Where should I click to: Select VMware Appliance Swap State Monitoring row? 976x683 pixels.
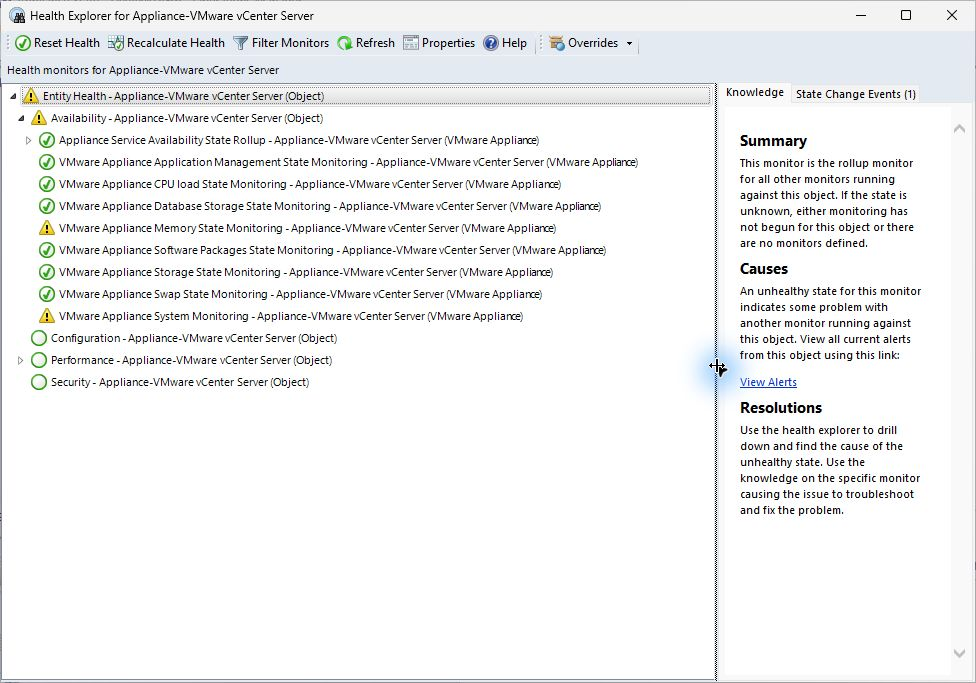[300, 294]
